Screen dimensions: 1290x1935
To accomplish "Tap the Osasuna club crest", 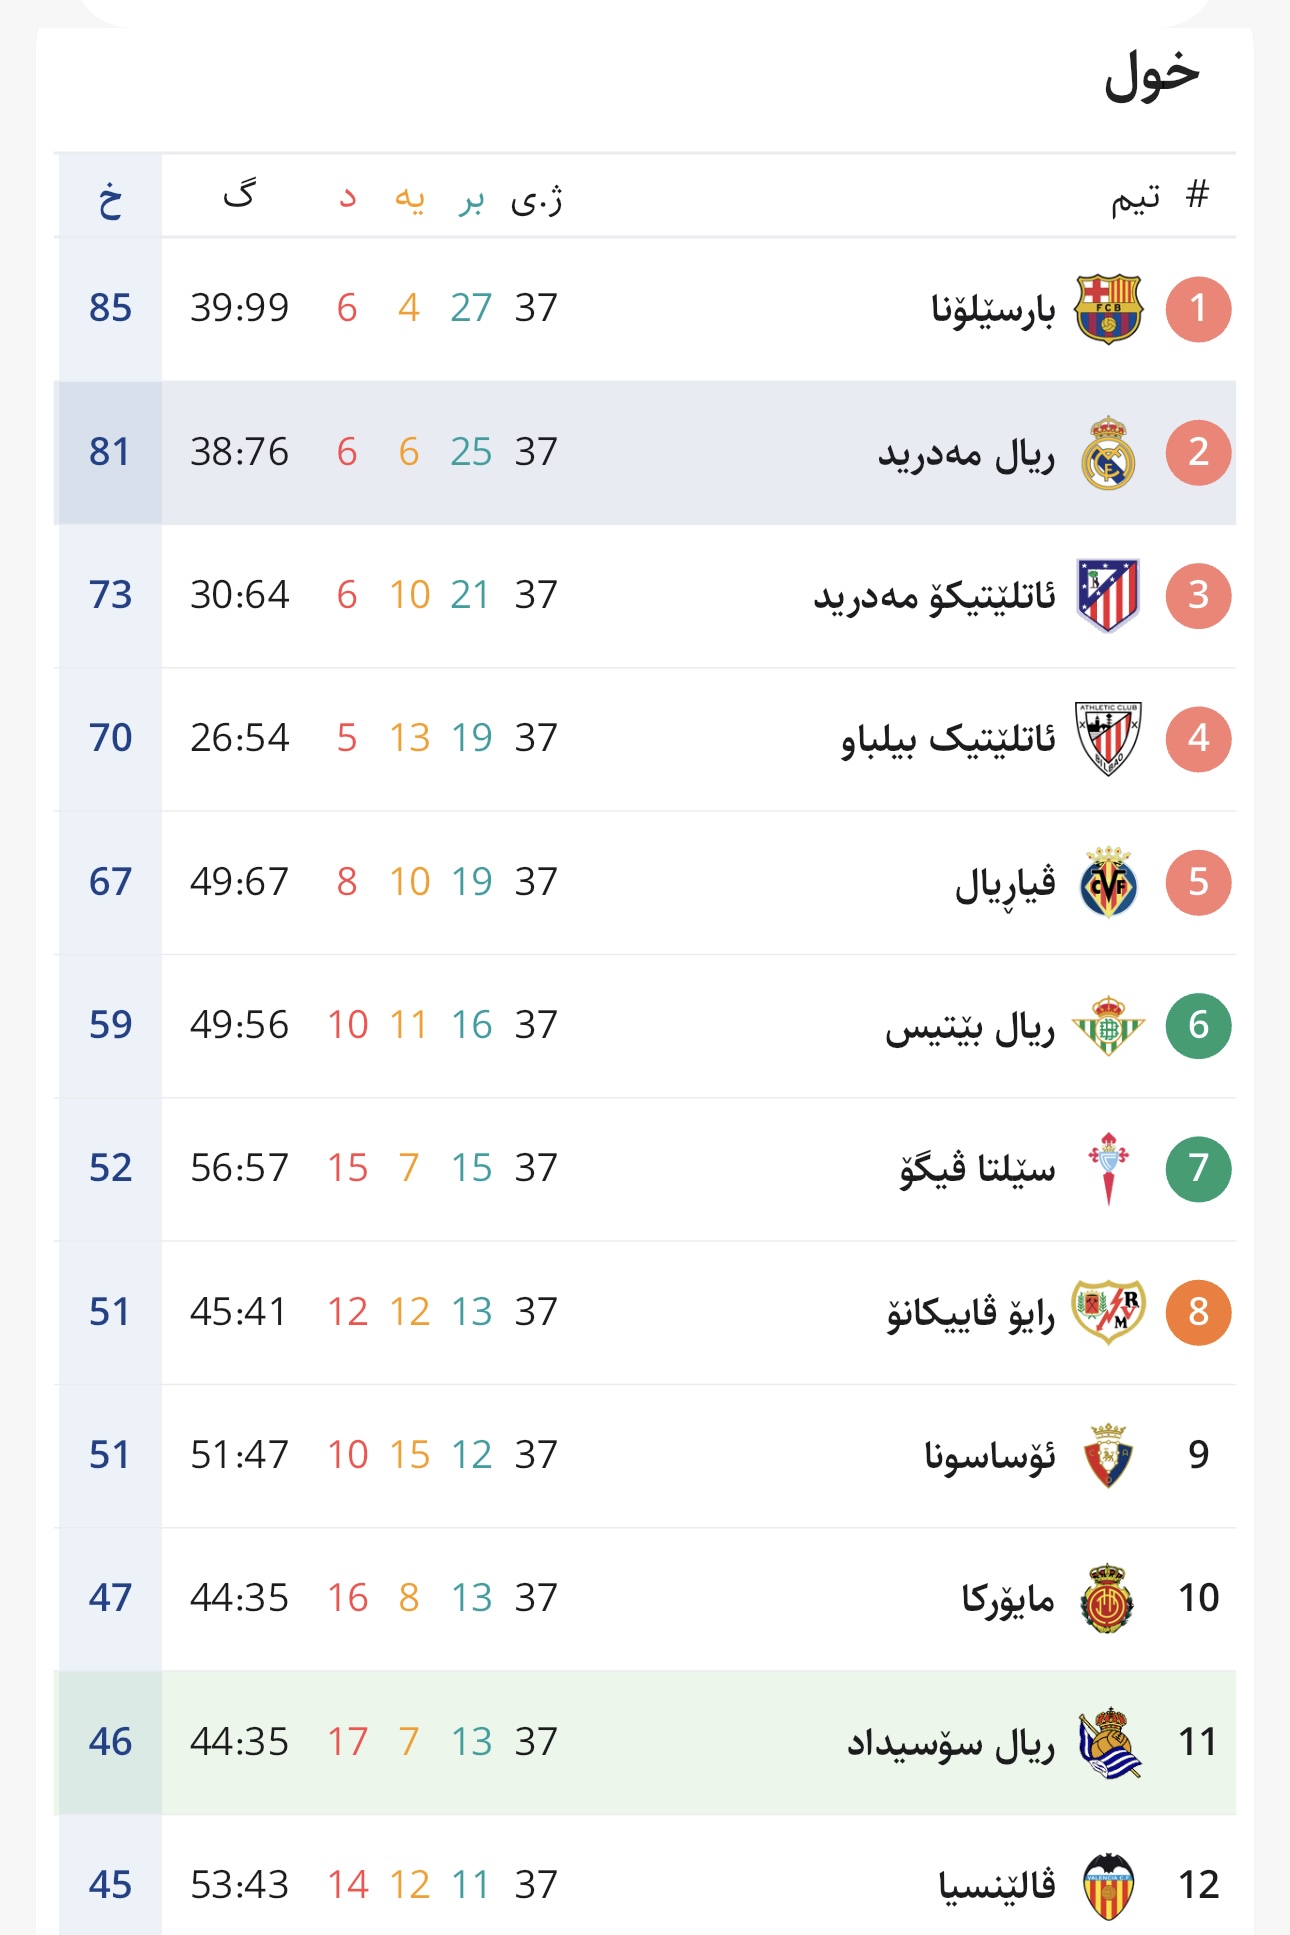I will (1108, 1455).
